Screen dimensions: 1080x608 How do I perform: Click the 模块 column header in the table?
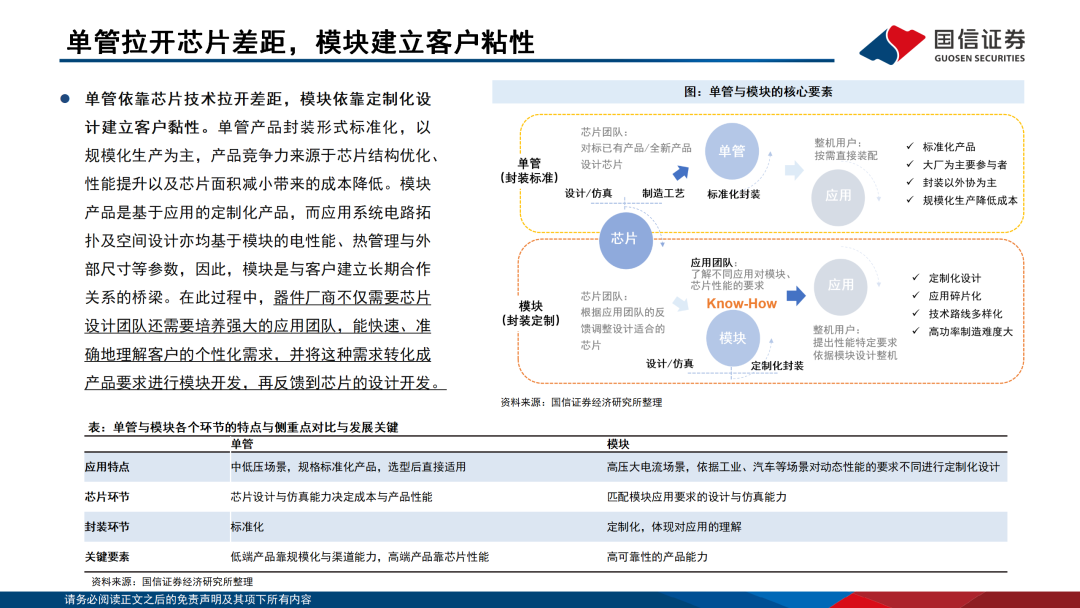618,444
